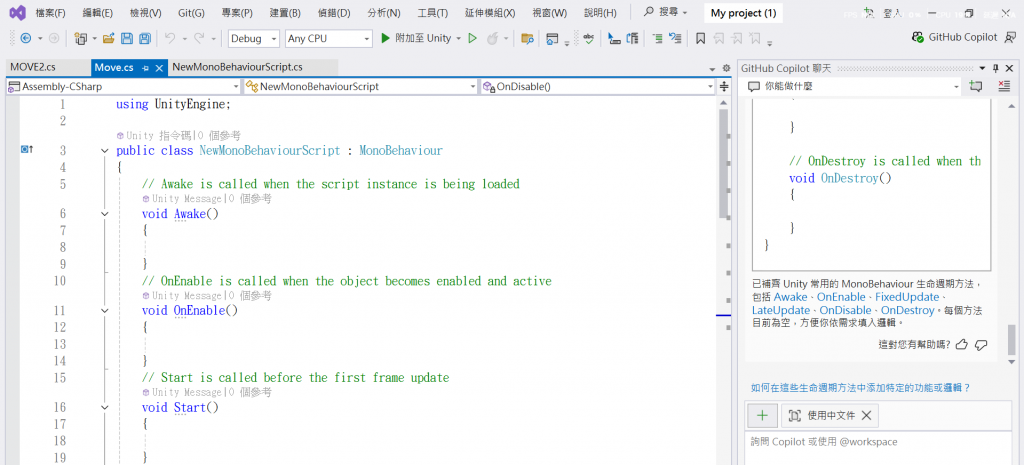Collapse the Awake method region

(104, 214)
